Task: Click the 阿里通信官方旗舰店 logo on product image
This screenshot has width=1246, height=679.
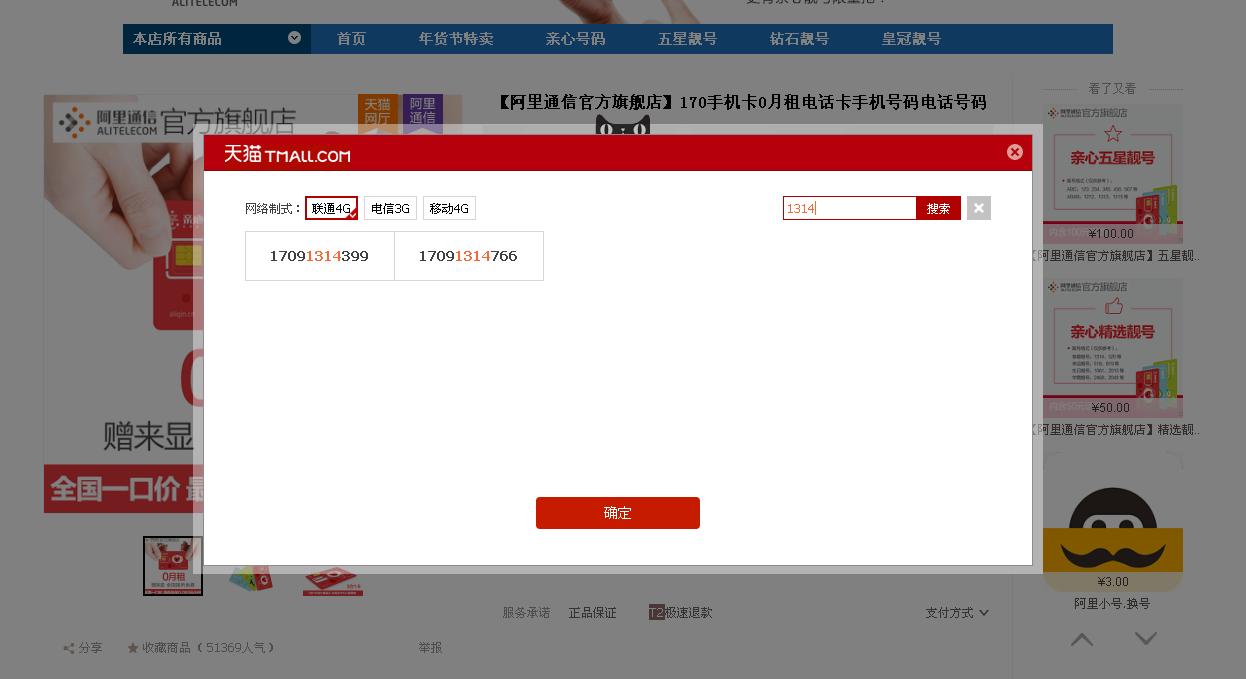Action: (176, 122)
